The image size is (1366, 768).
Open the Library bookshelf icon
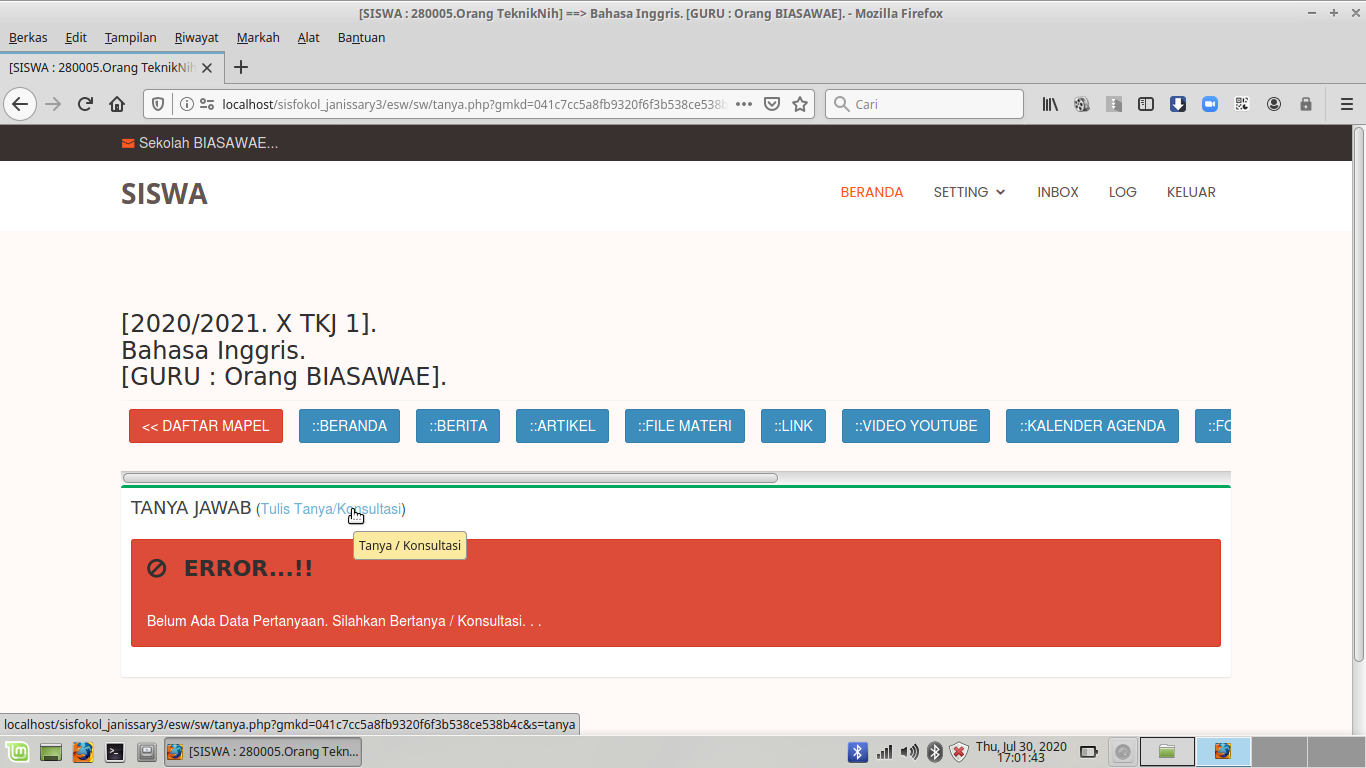tap(1050, 104)
